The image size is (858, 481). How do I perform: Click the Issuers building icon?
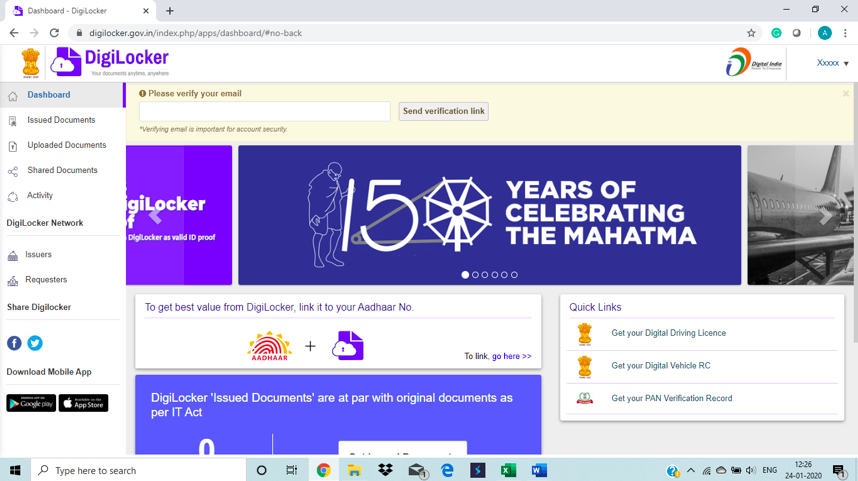tap(13, 256)
